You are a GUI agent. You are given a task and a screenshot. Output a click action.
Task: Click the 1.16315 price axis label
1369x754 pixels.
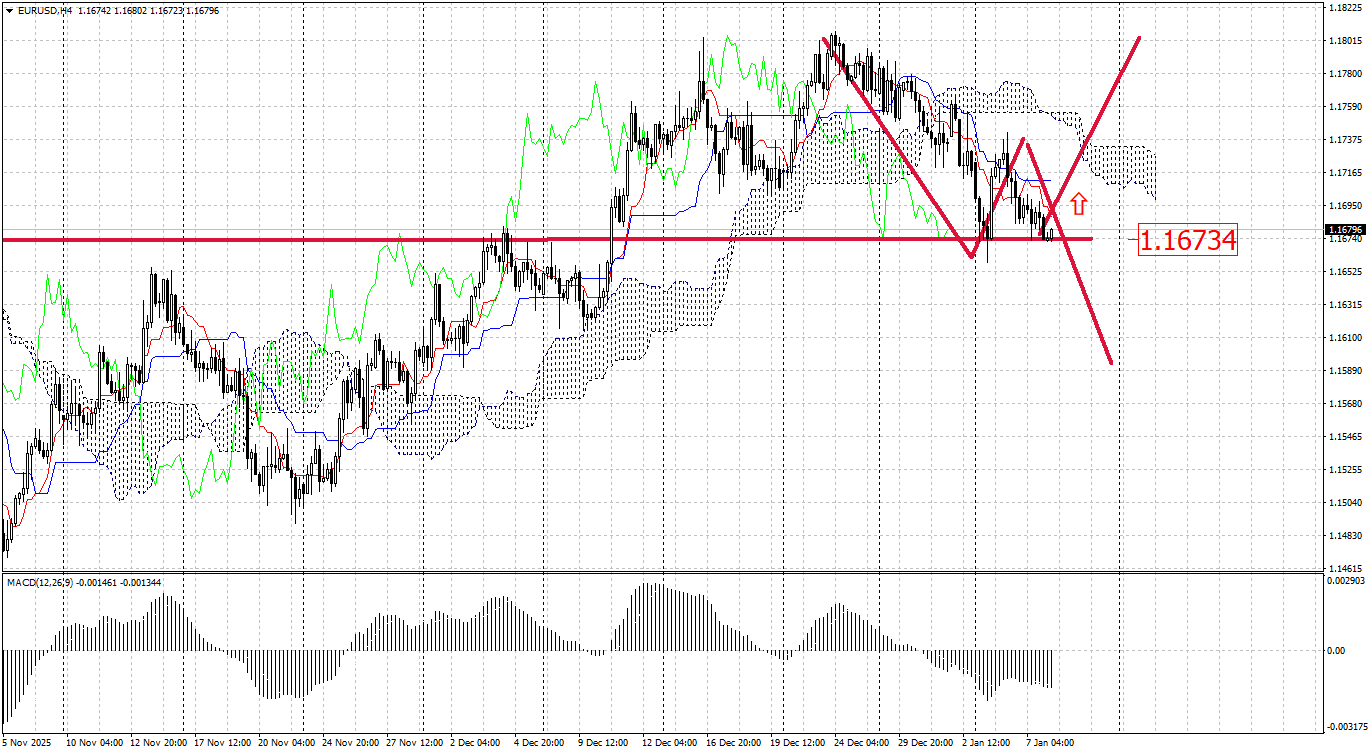click(1345, 305)
